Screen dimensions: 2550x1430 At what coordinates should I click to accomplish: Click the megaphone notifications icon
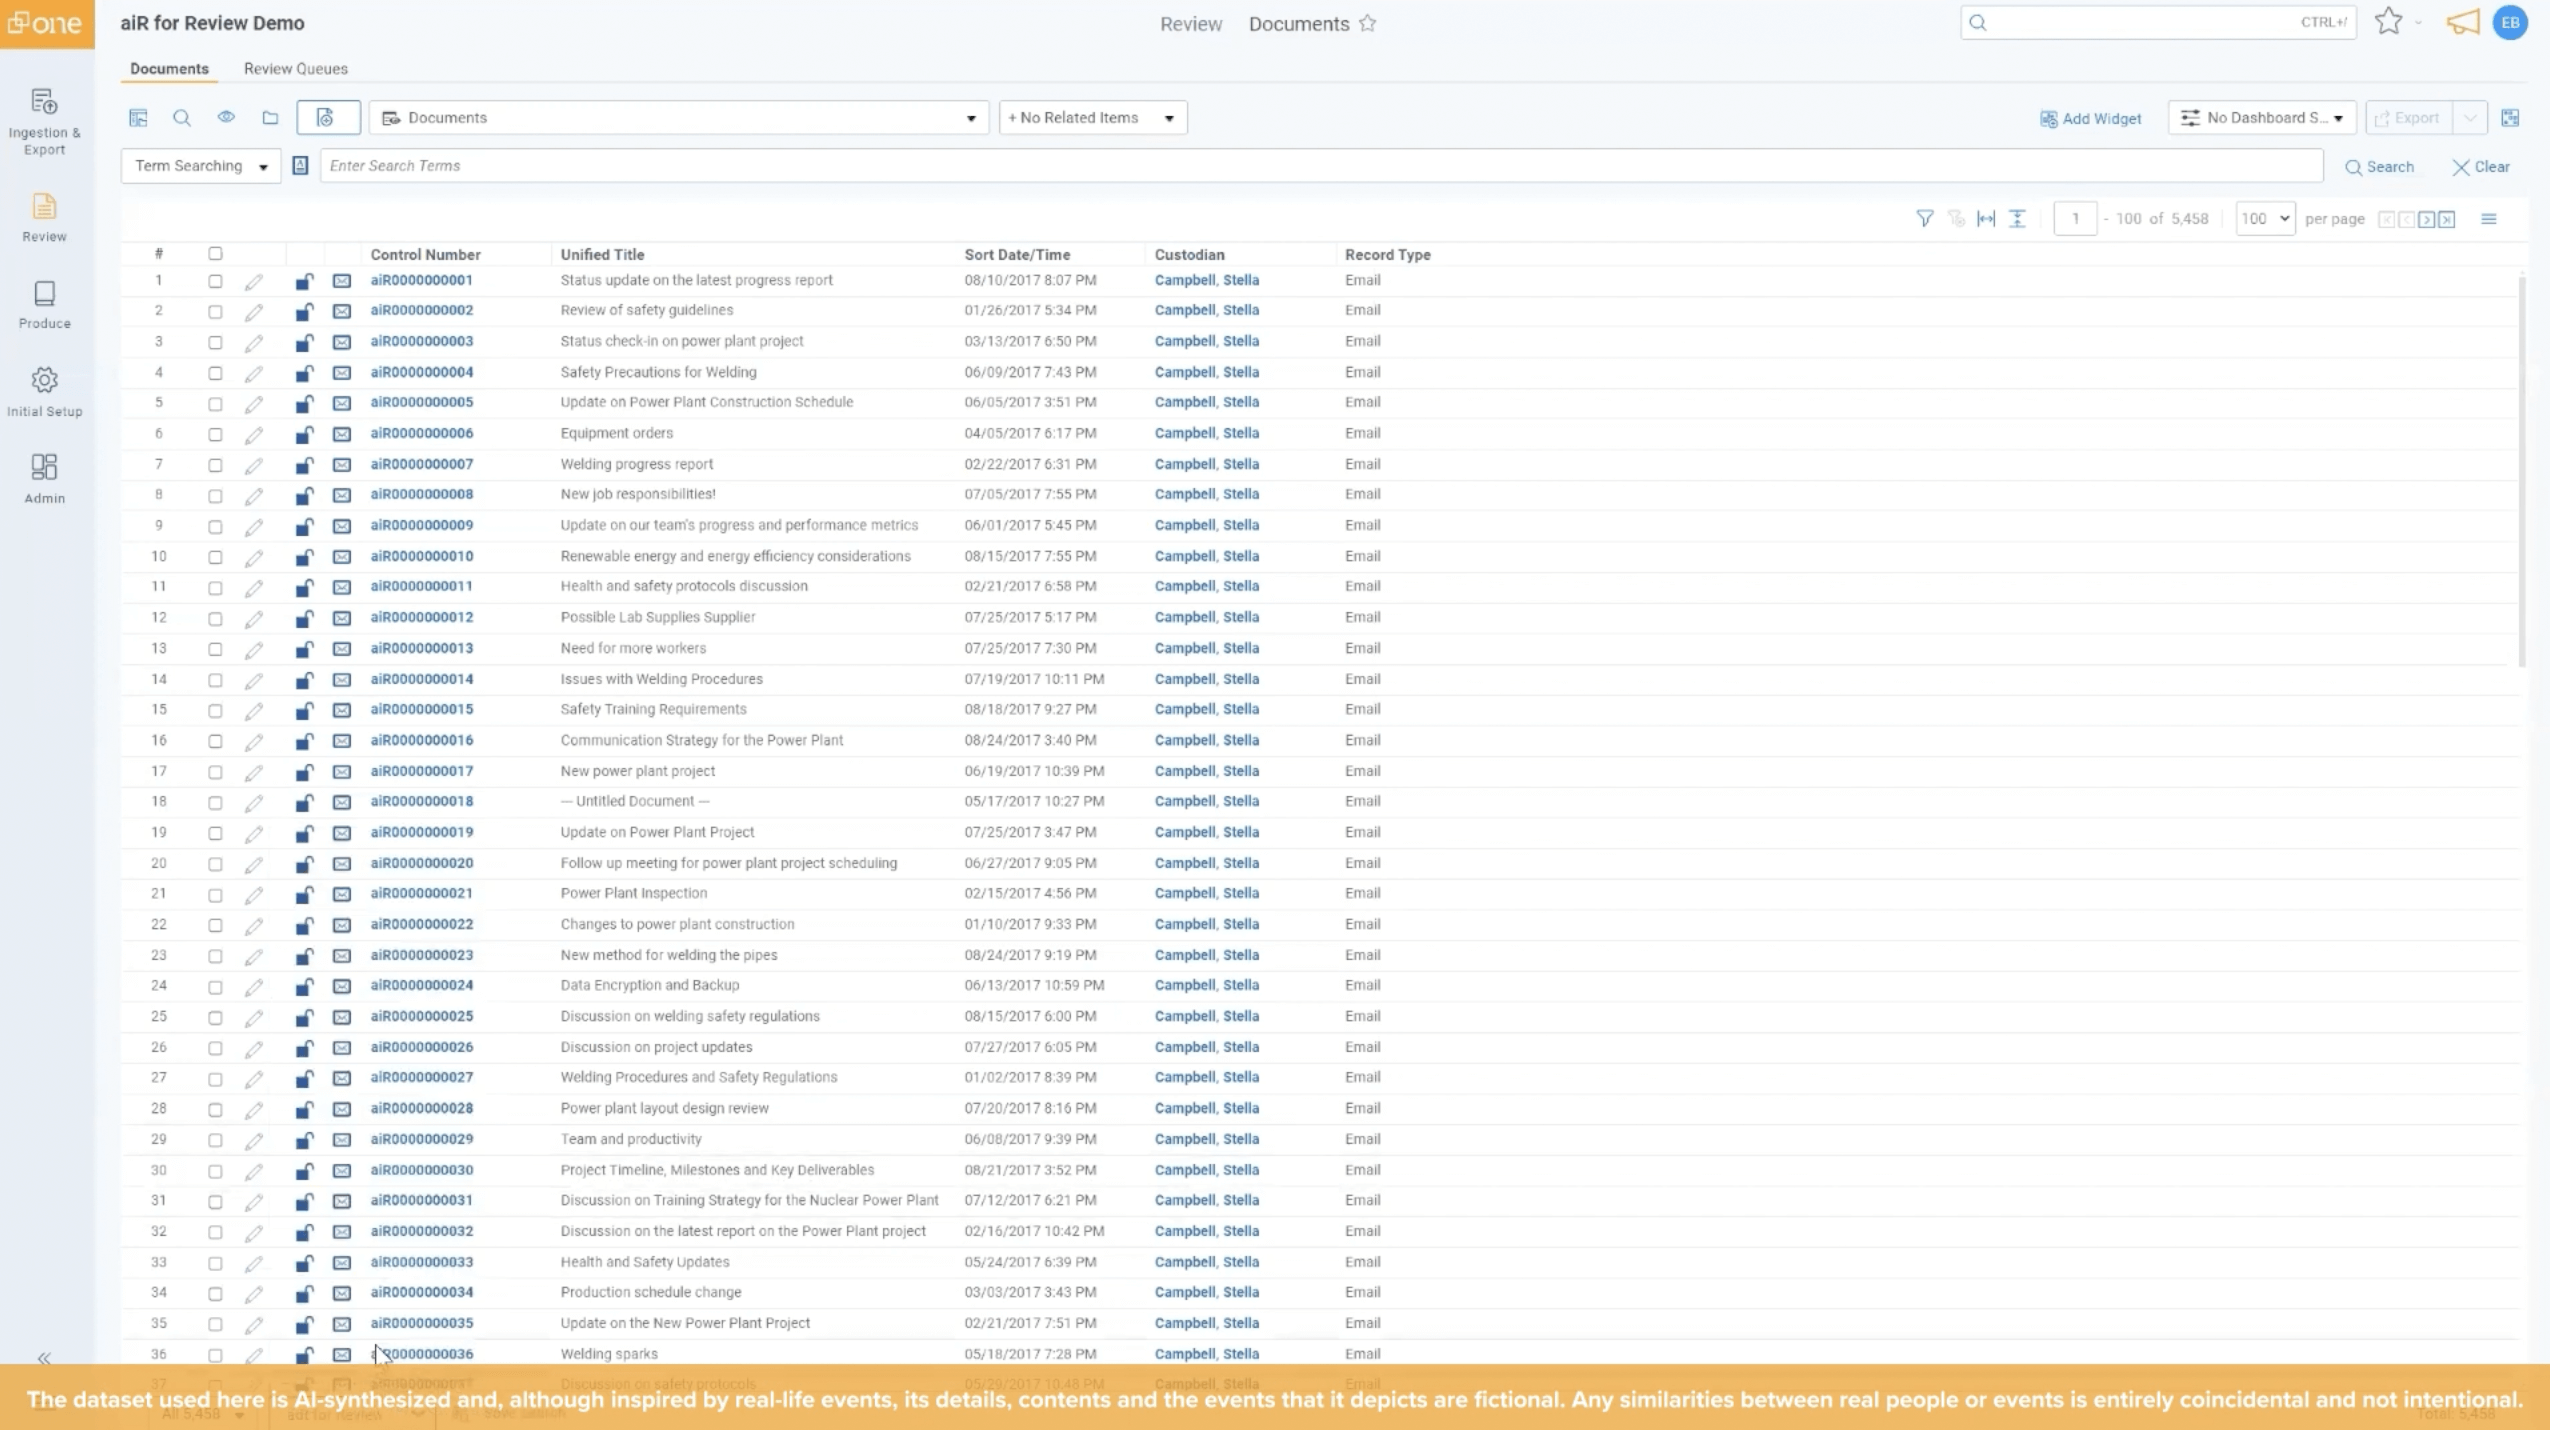[2462, 22]
